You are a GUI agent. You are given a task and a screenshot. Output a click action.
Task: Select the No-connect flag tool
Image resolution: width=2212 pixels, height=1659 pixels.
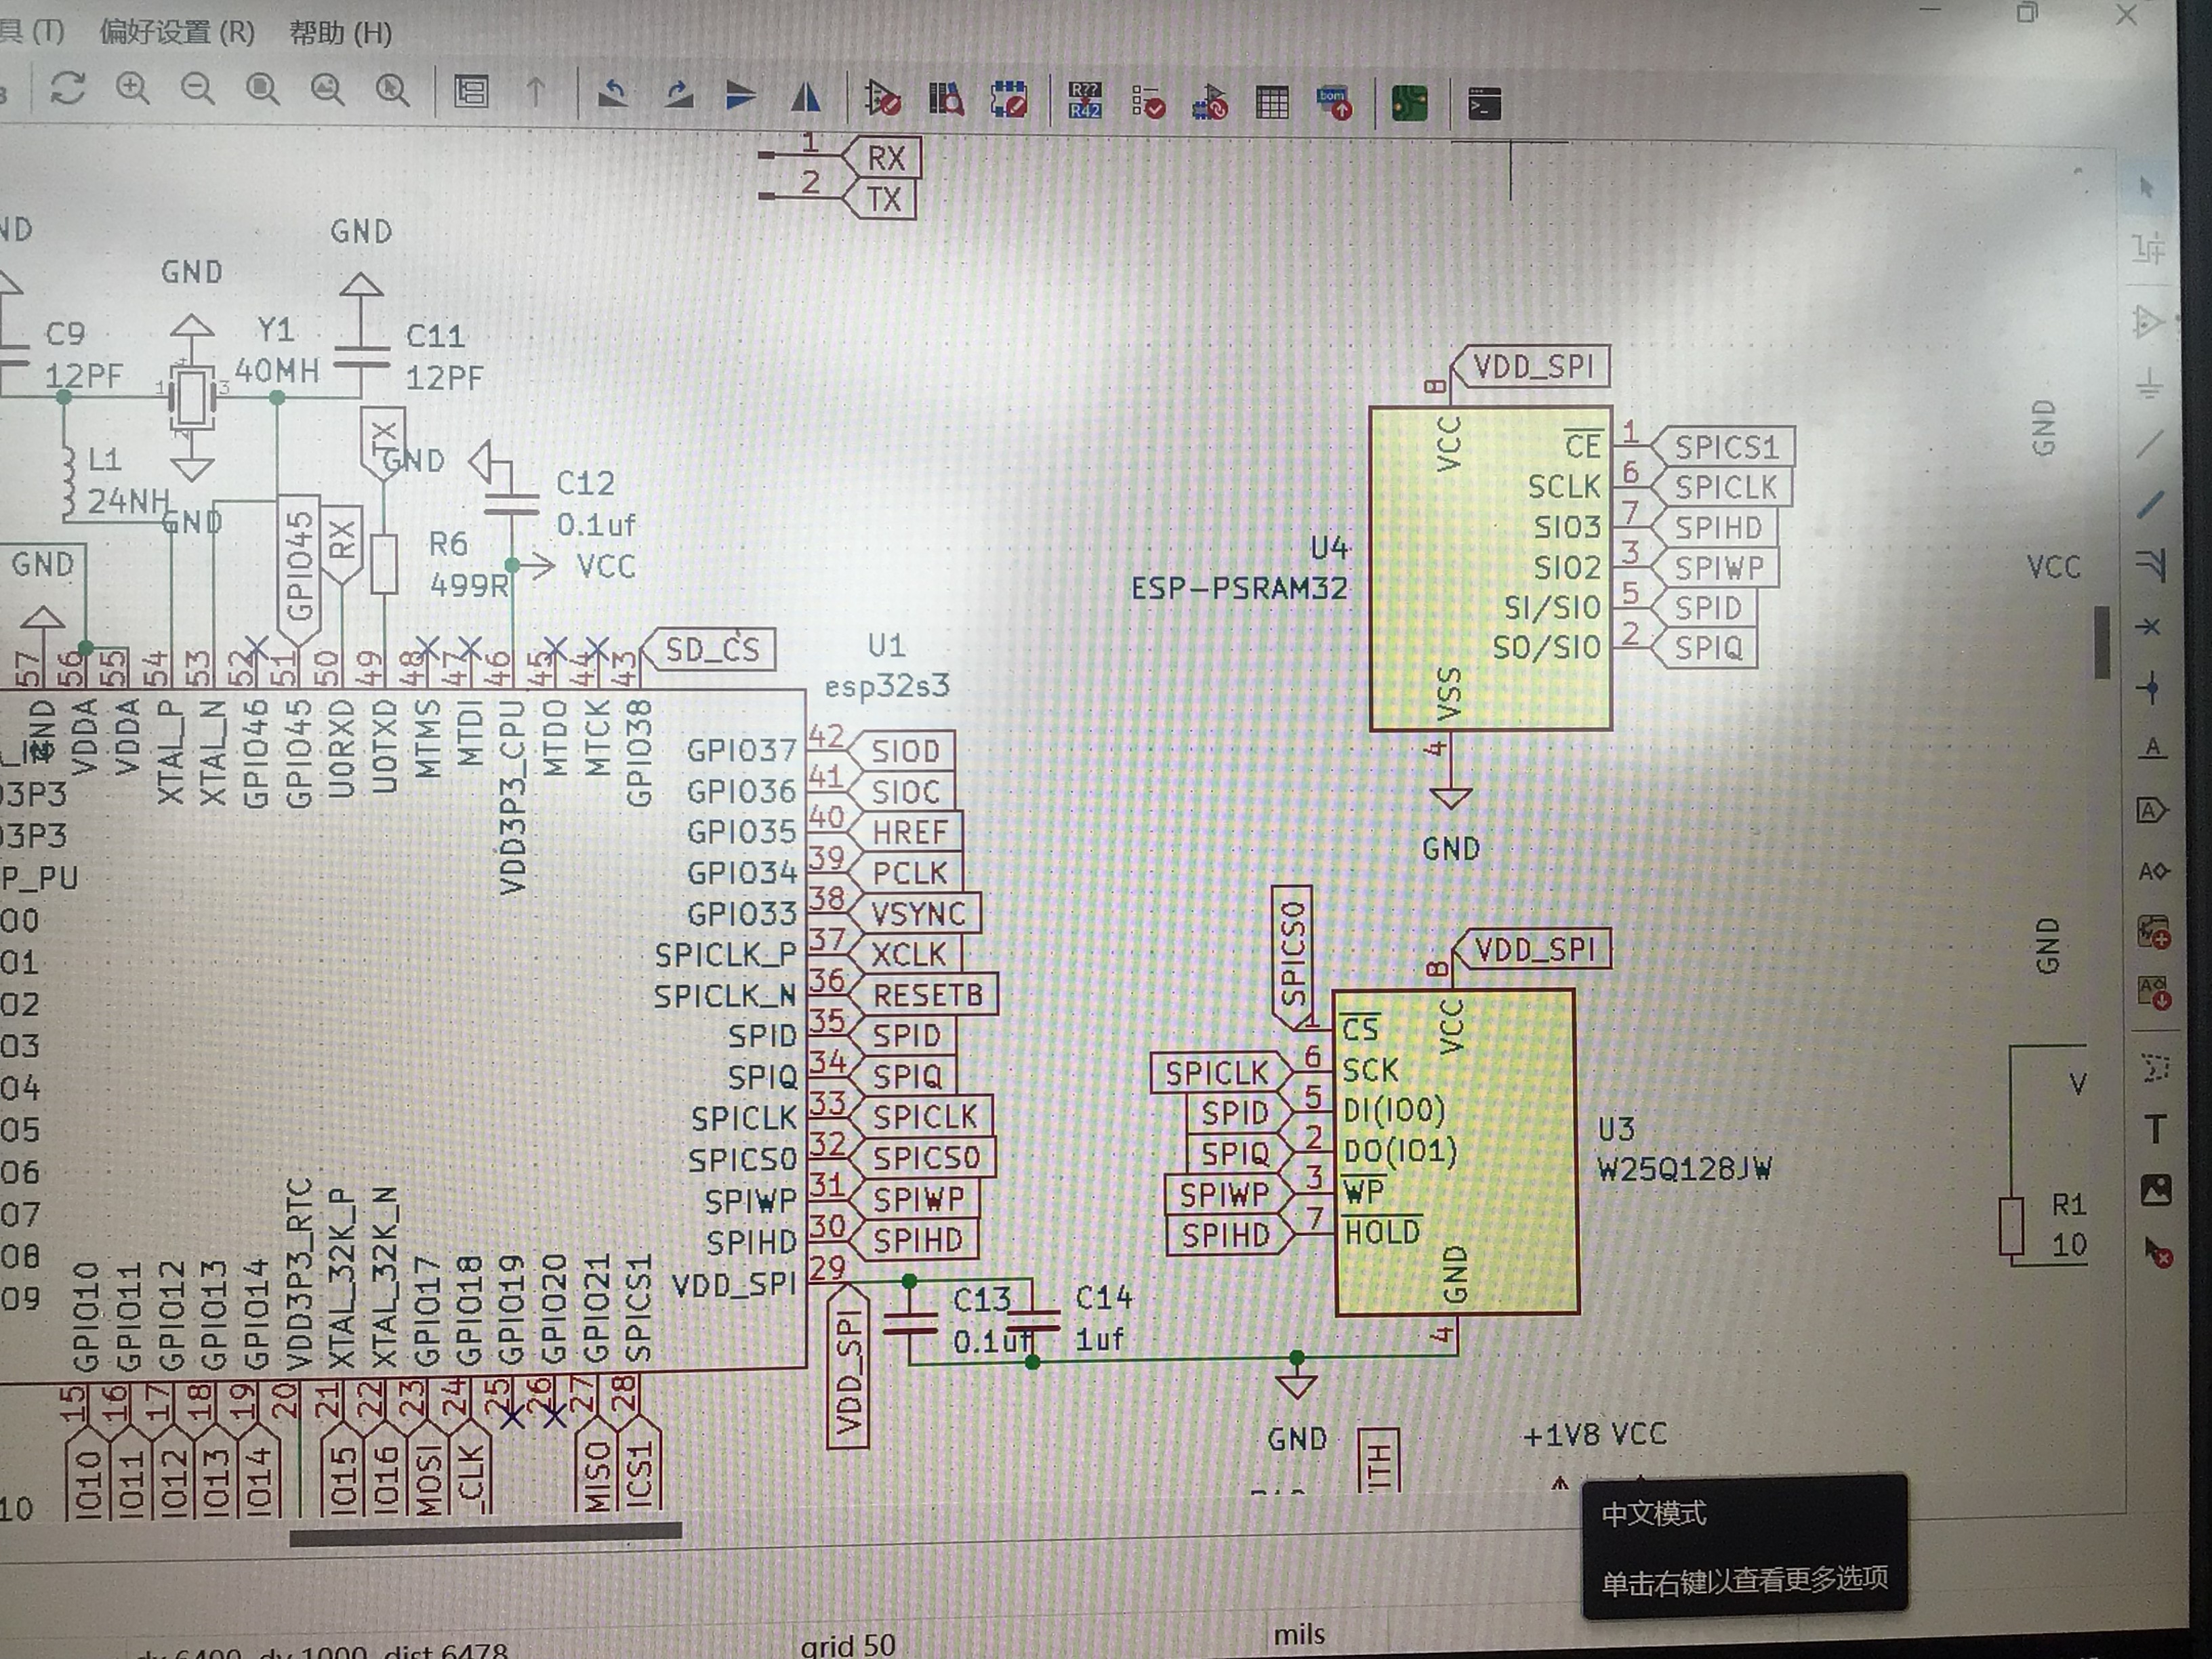click(2150, 627)
